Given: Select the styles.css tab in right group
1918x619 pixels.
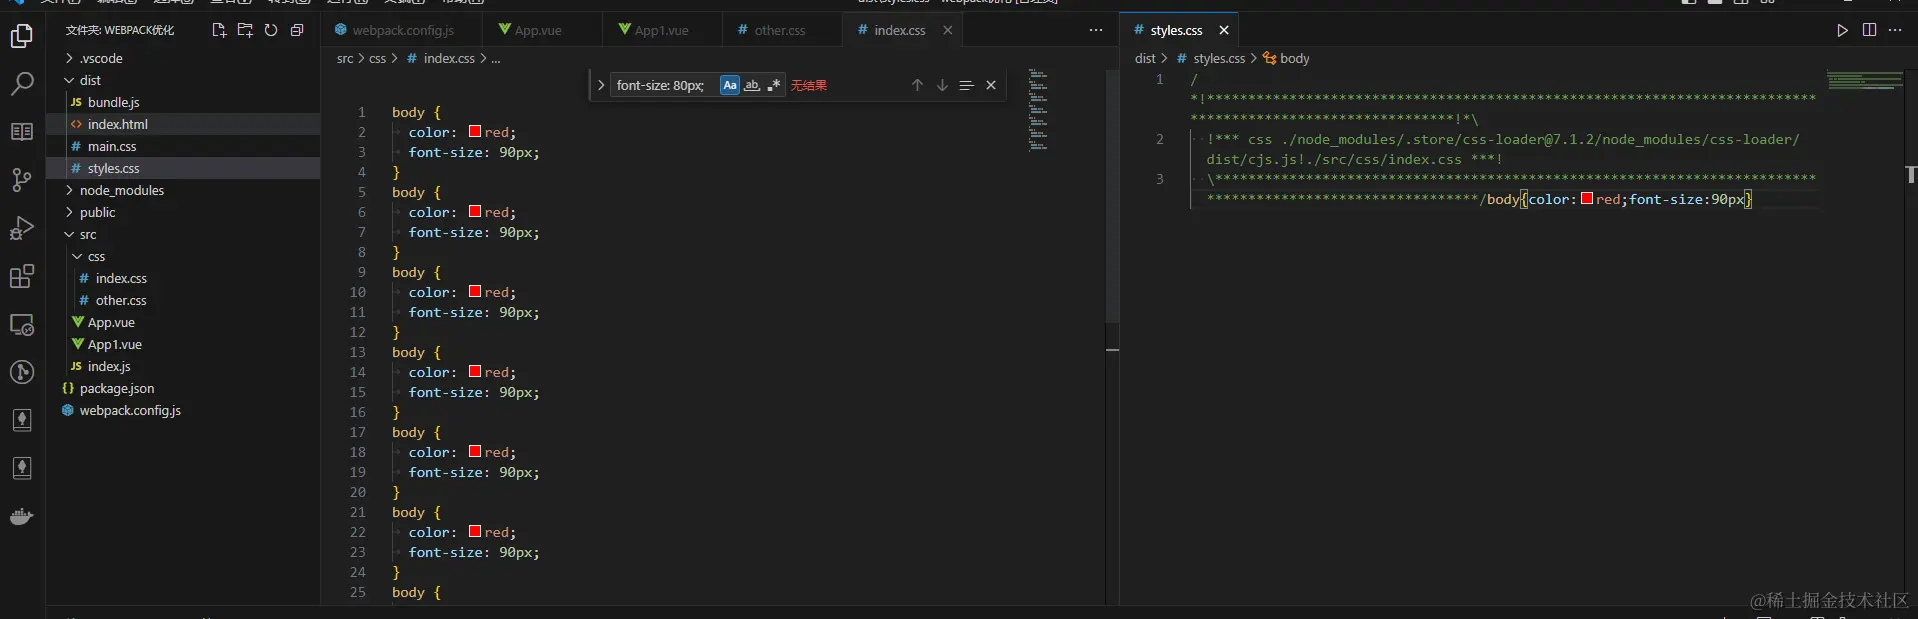Looking at the screenshot, I should point(1177,30).
